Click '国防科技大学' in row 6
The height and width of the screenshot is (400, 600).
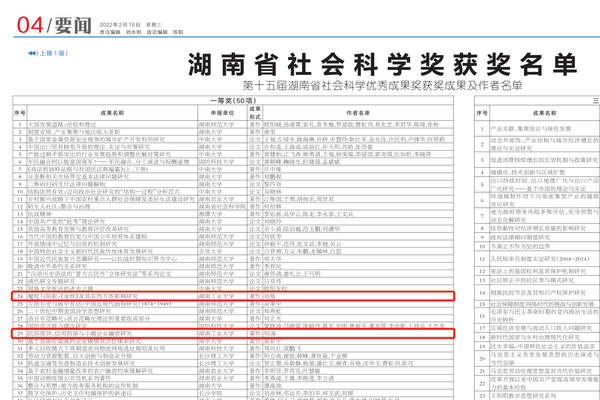click(216, 162)
